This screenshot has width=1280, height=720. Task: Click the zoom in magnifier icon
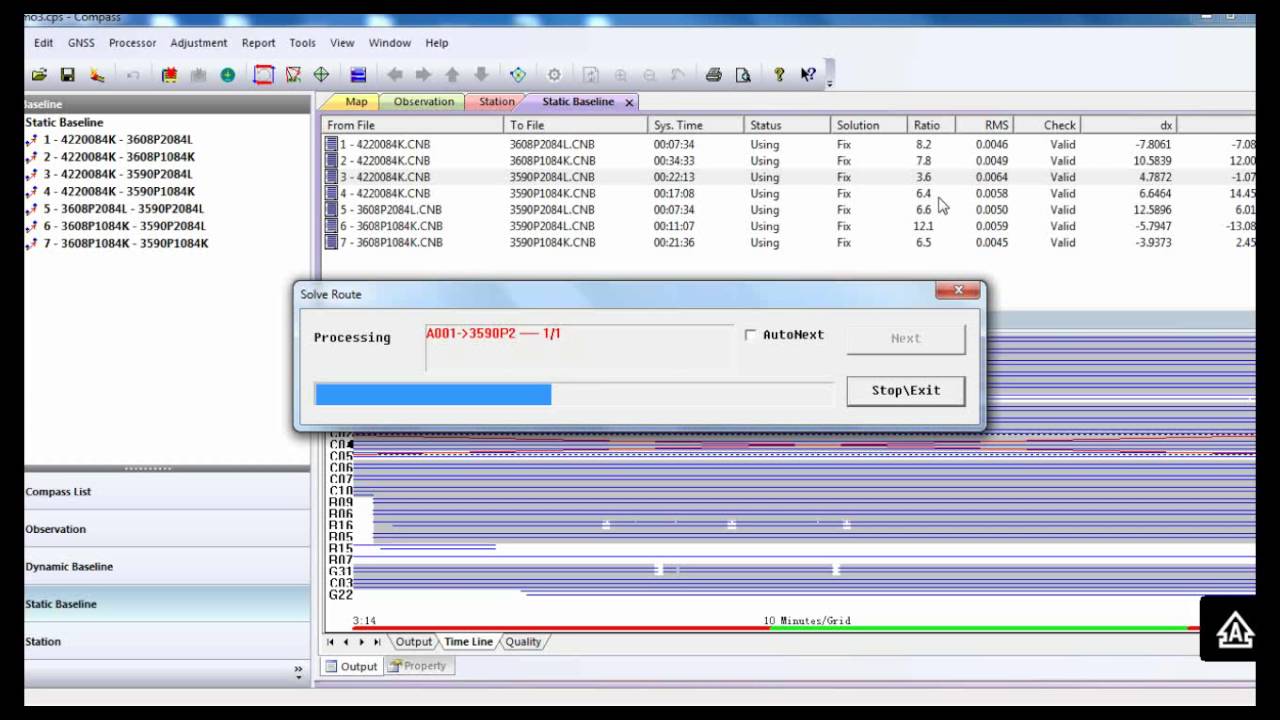point(621,75)
